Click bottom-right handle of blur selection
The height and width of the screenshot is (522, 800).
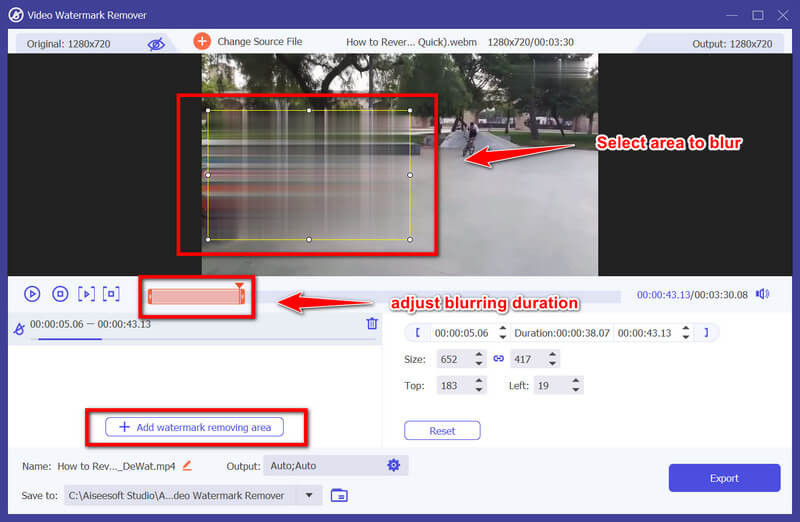[410, 239]
